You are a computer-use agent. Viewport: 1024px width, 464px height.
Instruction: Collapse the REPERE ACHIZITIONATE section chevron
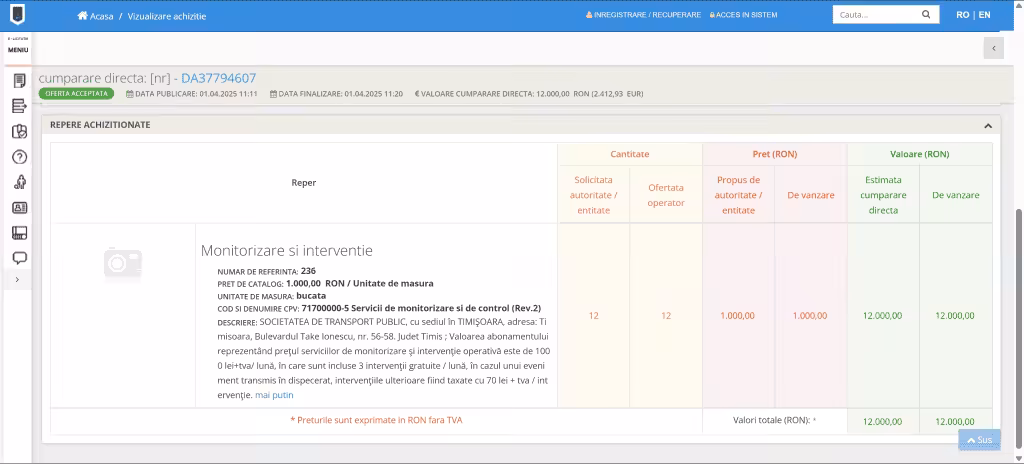(988, 125)
